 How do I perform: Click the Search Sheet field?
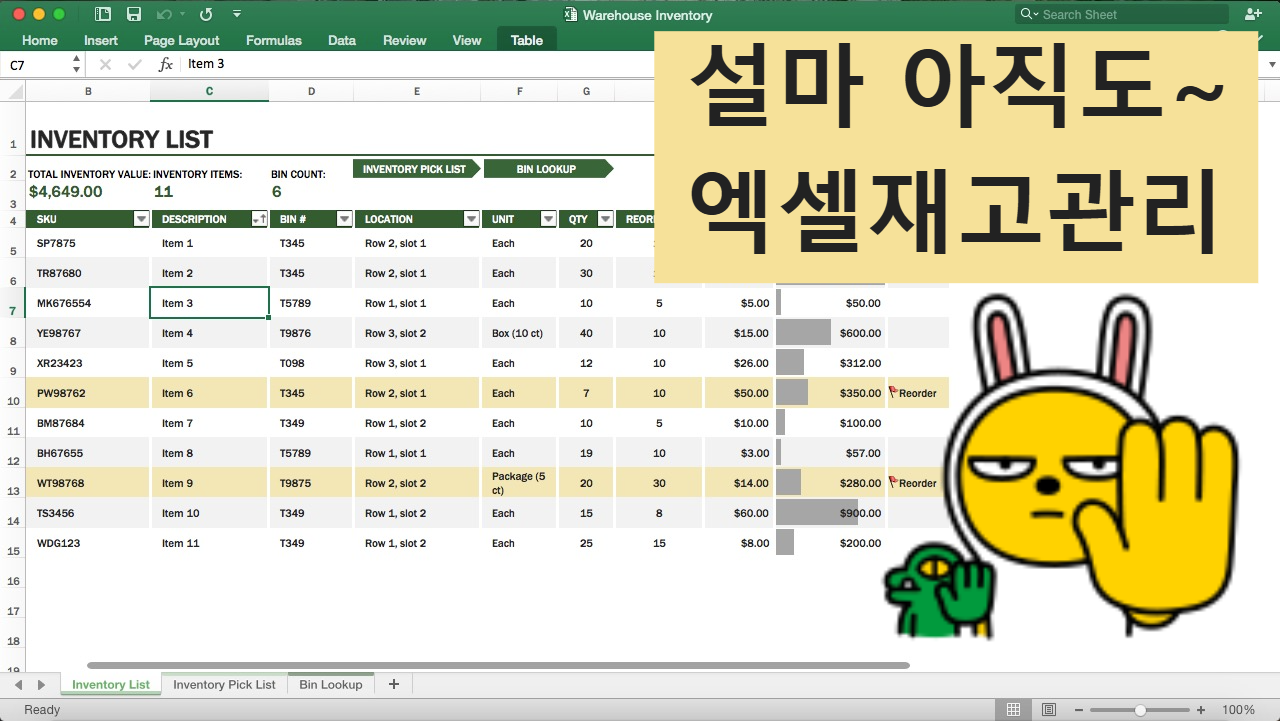(1122, 14)
